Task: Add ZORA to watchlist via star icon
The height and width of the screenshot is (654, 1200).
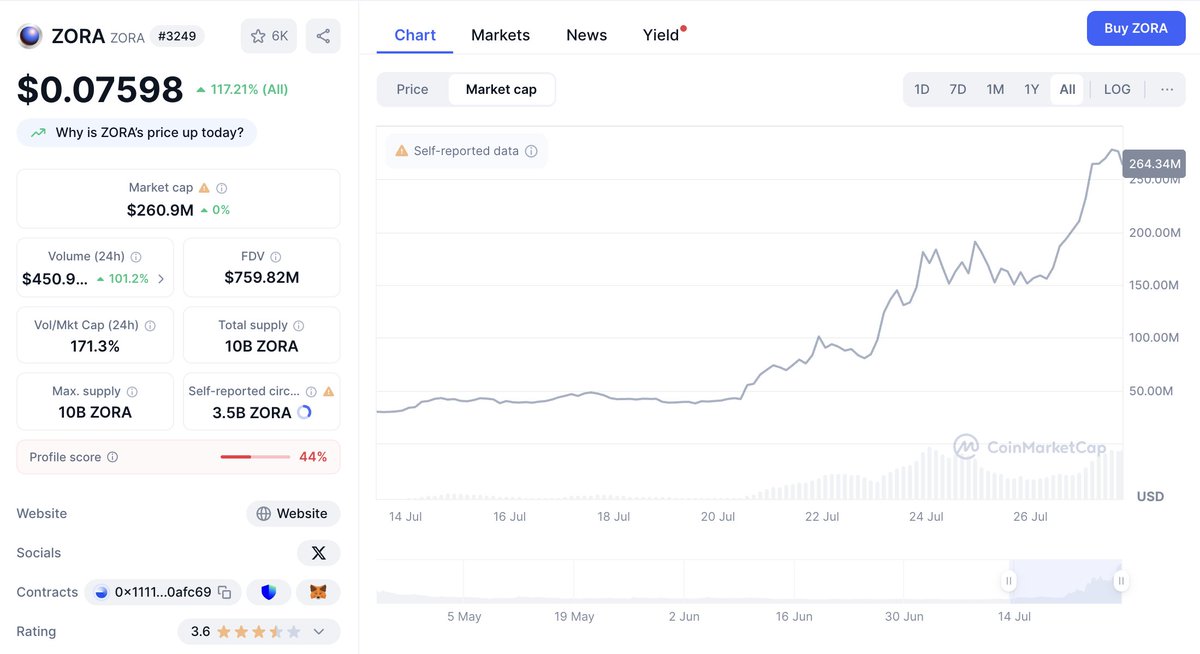Action: (x=258, y=36)
